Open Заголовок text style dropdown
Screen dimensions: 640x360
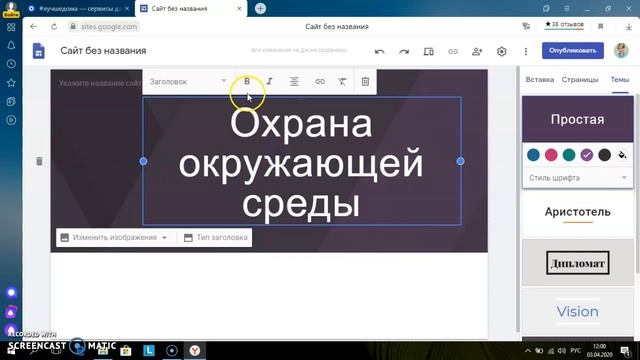[188, 82]
